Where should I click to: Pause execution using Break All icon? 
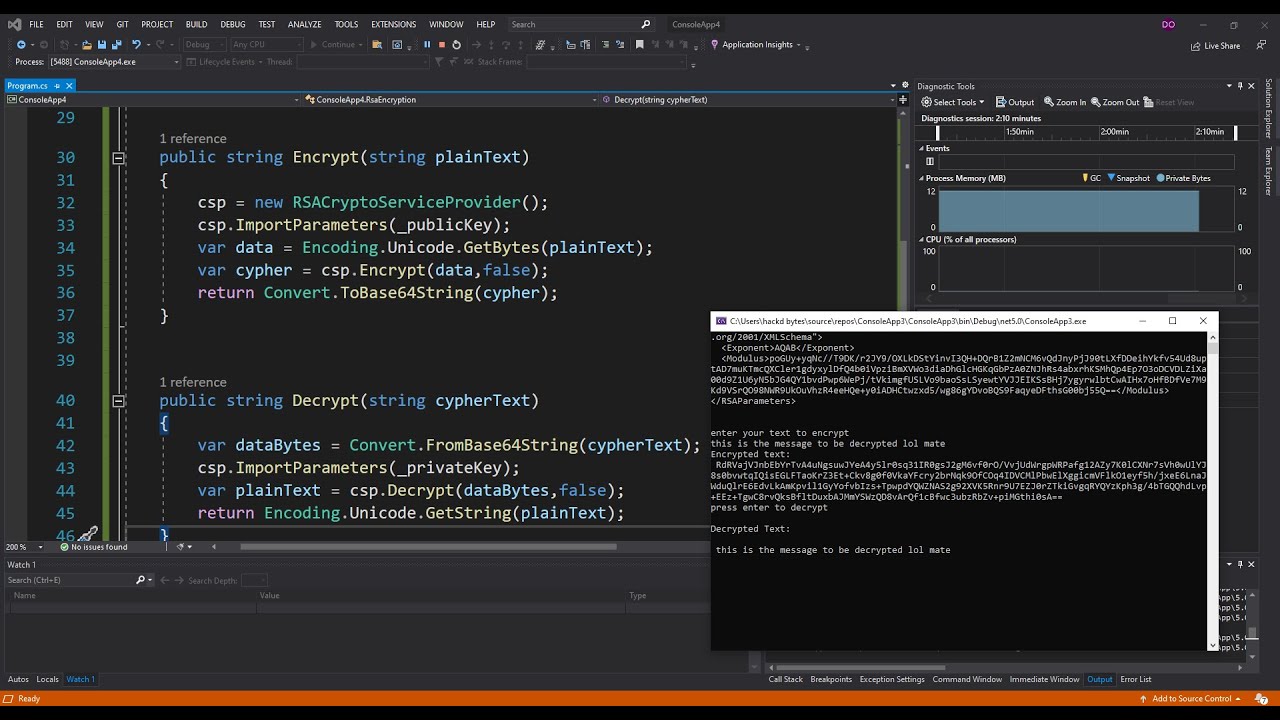(x=427, y=45)
